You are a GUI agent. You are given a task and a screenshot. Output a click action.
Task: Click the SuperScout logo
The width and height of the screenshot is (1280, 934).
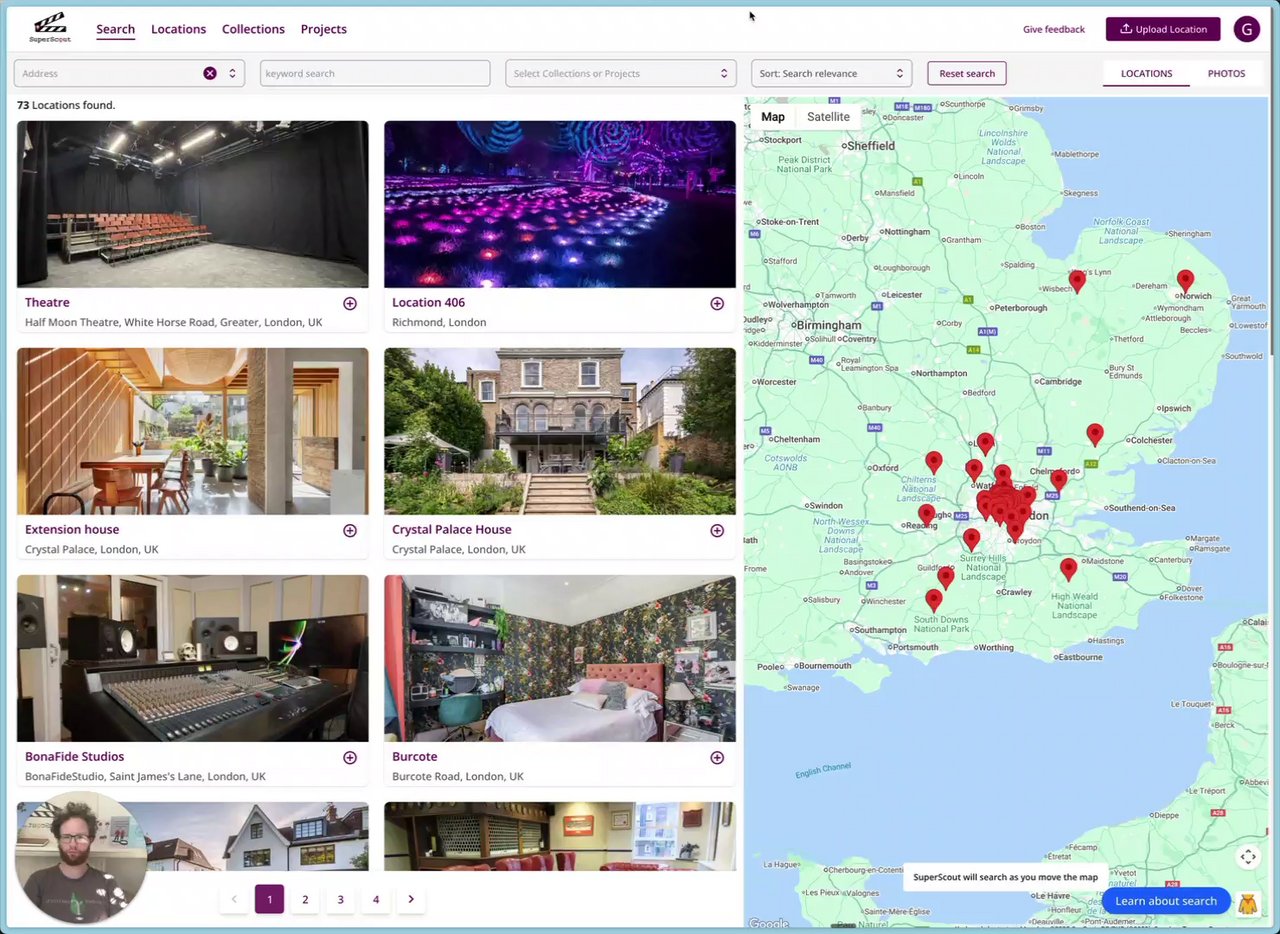pos(50,28)
